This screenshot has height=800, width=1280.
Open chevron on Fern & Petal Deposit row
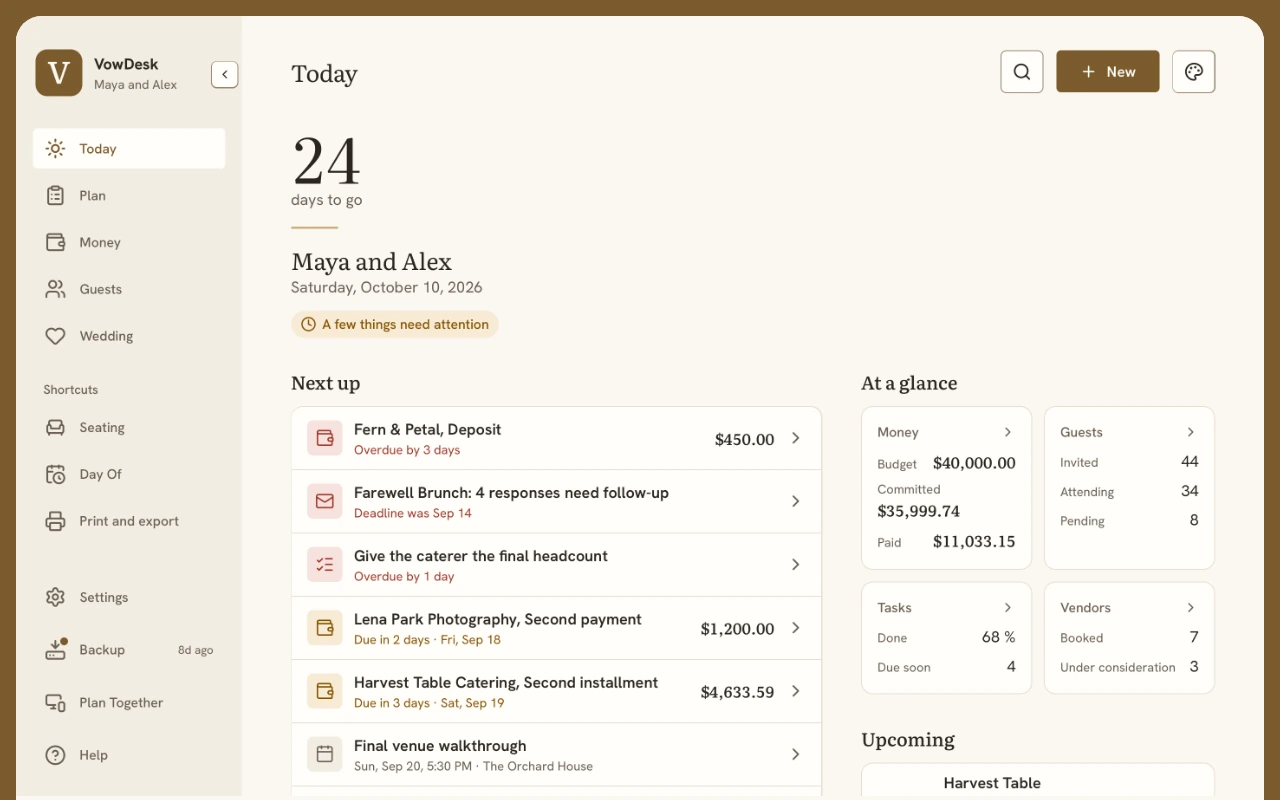pos(796,438)
